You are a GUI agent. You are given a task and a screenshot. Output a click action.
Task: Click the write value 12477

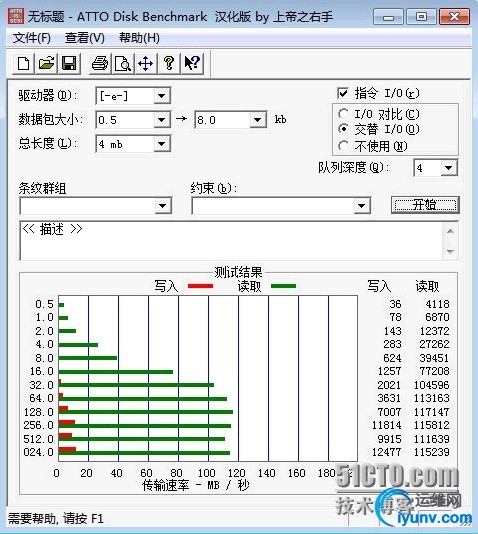pos(386,452)
